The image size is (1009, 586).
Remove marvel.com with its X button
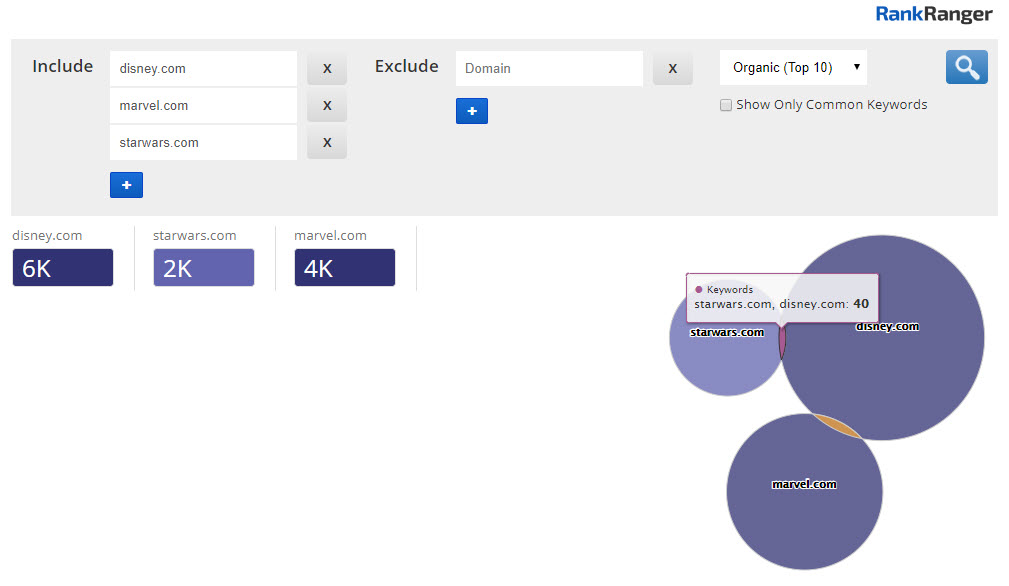[326, 106]
